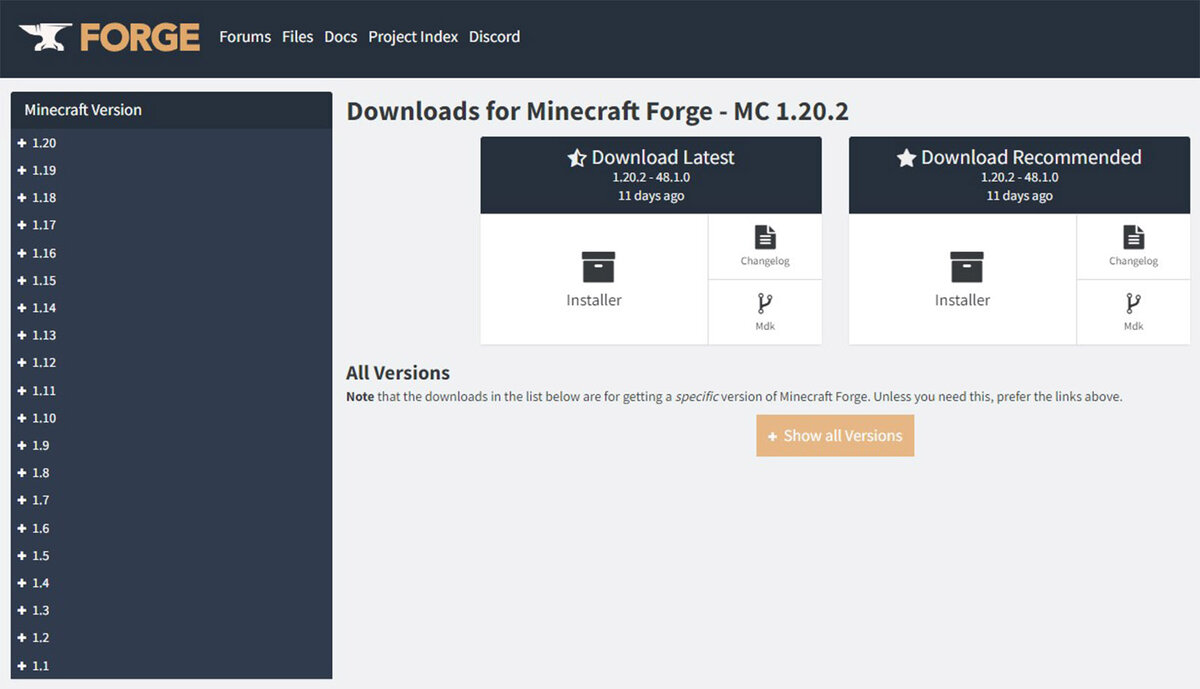
Task: Open the Changelog document icon under Download Latest
Action: pos(765,237)
